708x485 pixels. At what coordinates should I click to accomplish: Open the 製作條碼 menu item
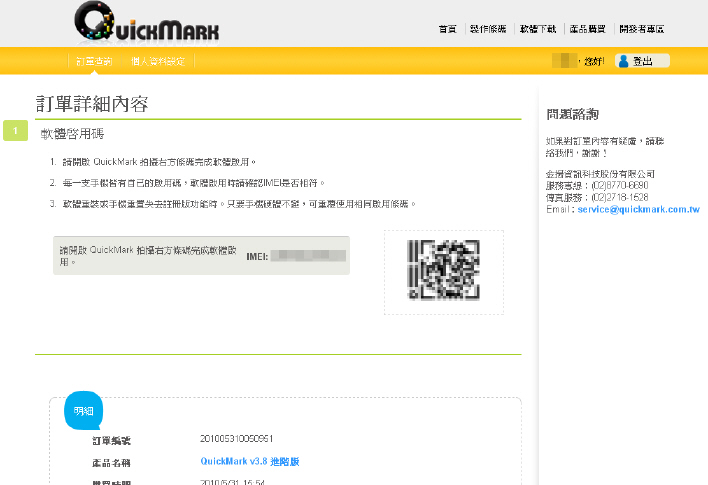coord(488,29)
